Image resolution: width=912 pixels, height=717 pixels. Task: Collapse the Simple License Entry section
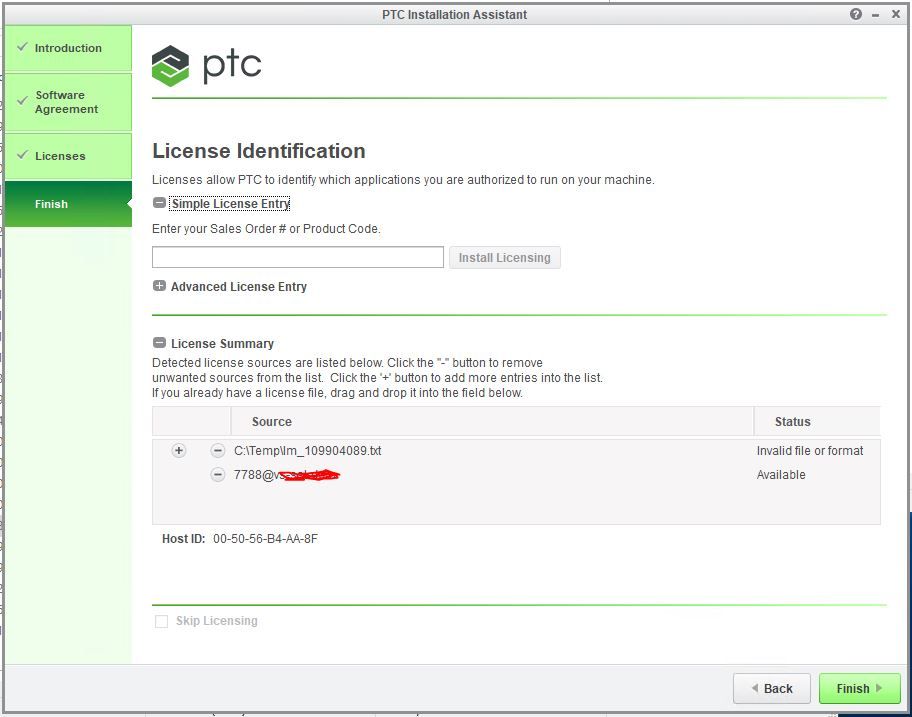click(159, 203)
